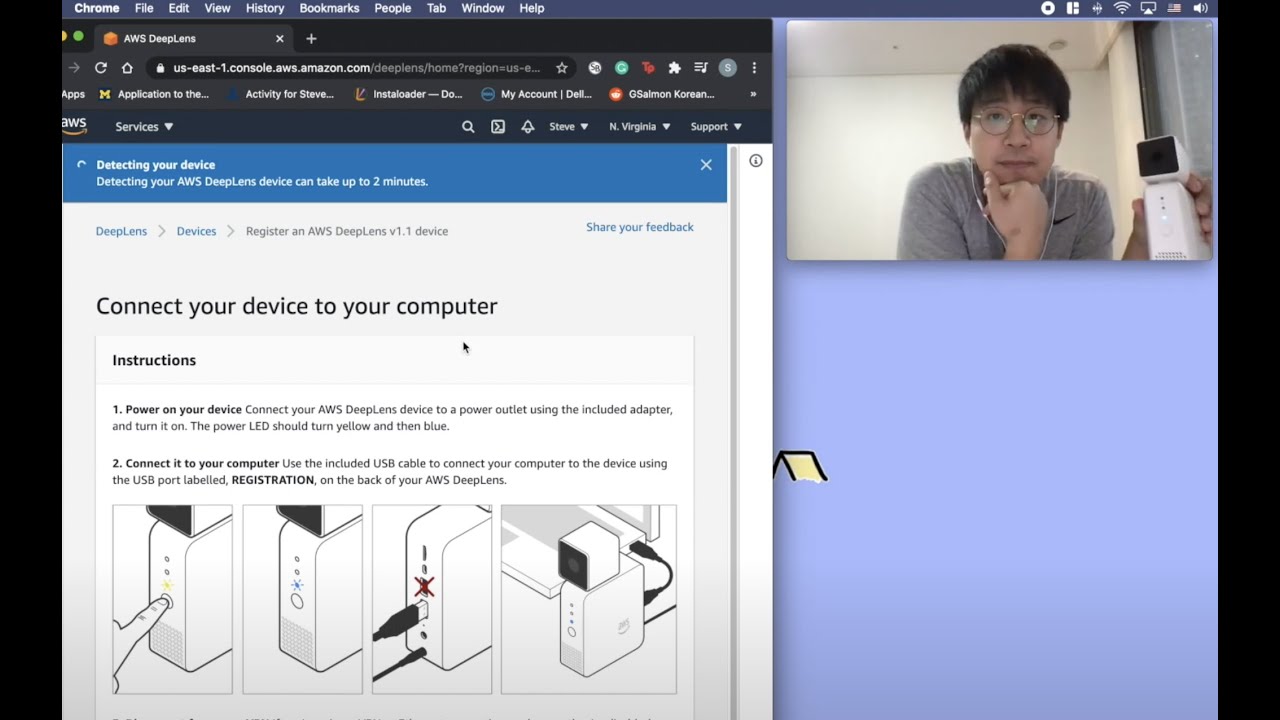Click the Register an AWS DeepLens v1.1 device text
This screenshot has width=1280, height=720.
(x=347, y=231)
